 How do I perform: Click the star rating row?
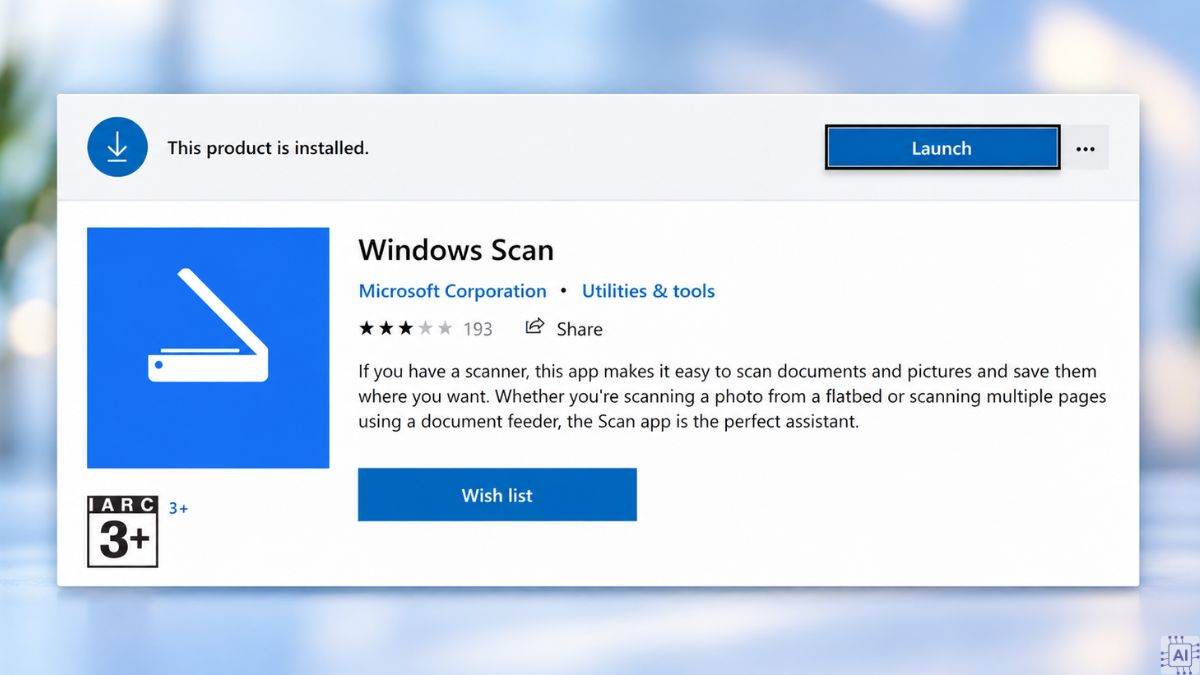[x=405, y=328]
